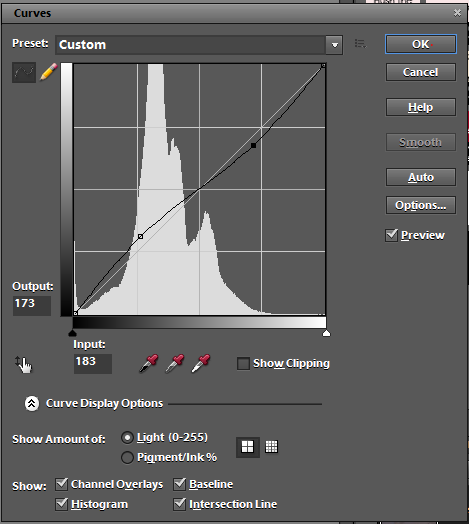
Task: Enable the Show Clipping checkbox
Action: pos(243,363)
